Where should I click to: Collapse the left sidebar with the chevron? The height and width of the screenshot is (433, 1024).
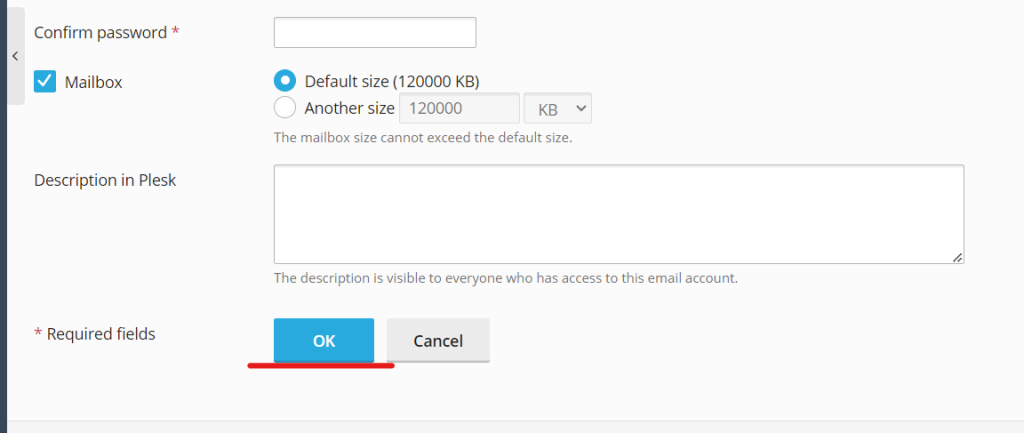pos(14,56)
